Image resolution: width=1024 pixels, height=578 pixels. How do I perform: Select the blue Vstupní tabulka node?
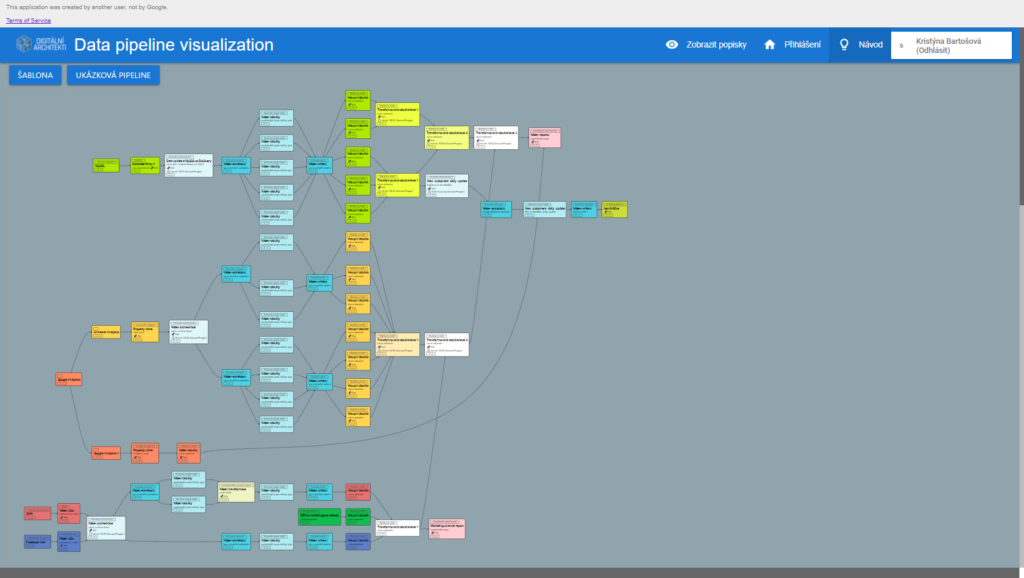coord(358,541)
